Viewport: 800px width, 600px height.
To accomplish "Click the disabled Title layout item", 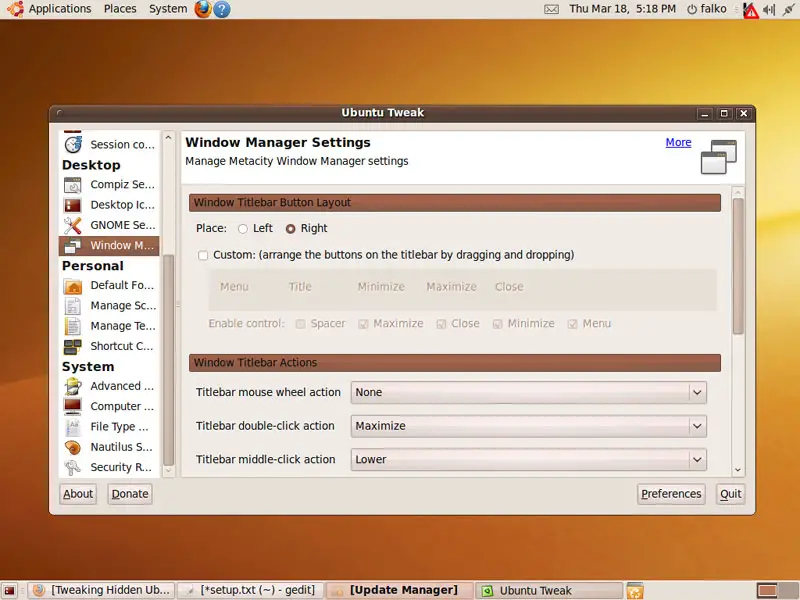I will click(300, 287).
